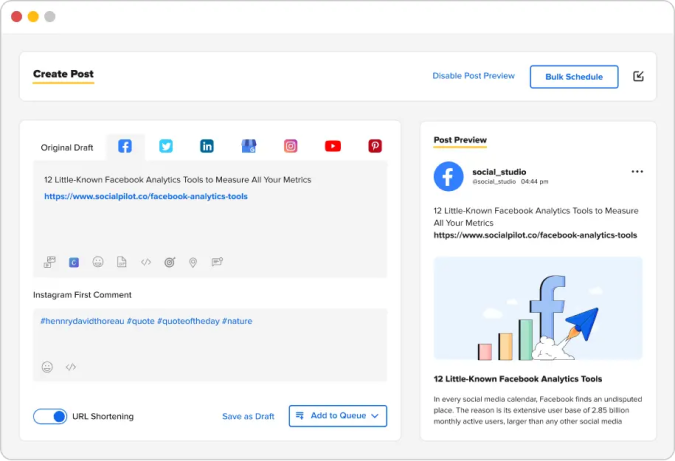Open emoji picker in first comment box

pos(47,367)
